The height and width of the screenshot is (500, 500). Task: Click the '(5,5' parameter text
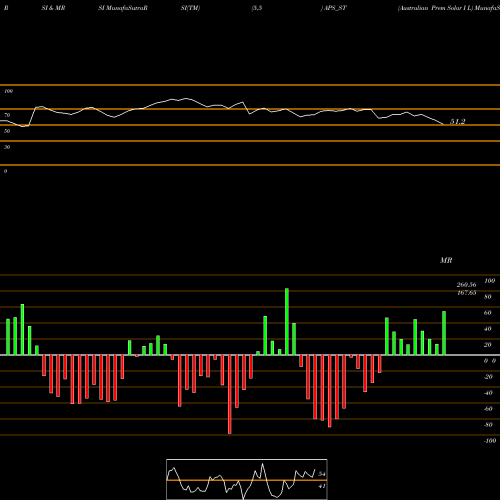(x=257, y=8)
